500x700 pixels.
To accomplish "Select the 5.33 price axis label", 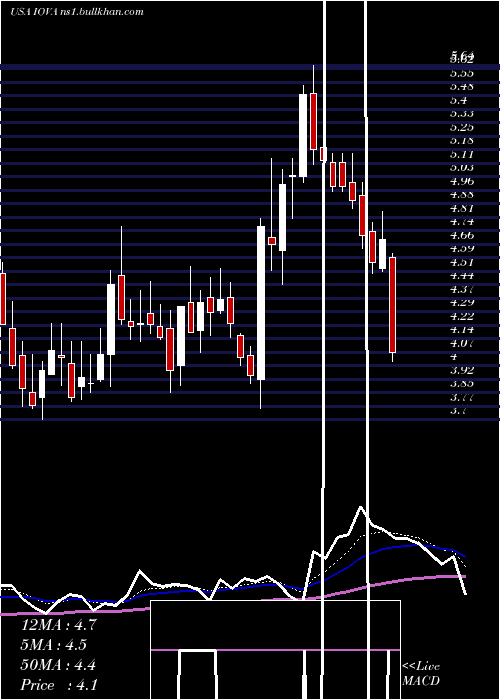I will pyautogui.click(x=462, y=113).
